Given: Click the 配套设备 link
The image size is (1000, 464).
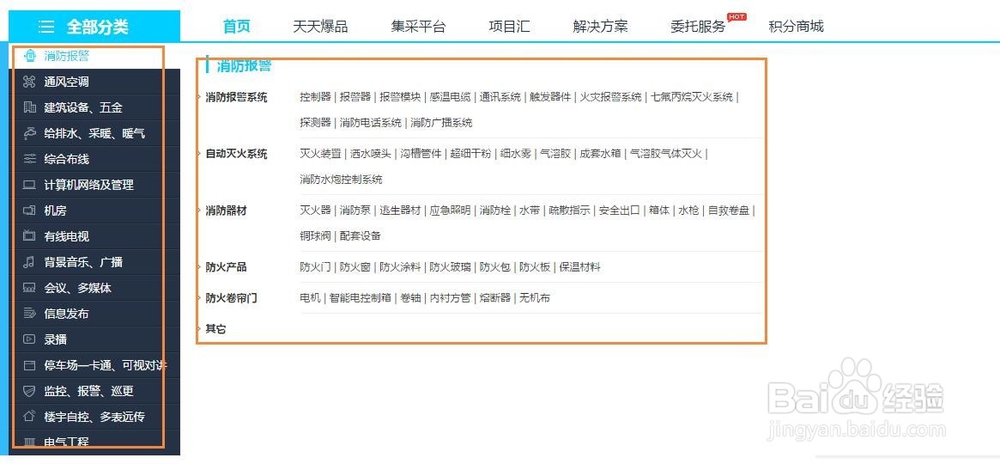Looking at the screenshot, I should pos(360,236).
